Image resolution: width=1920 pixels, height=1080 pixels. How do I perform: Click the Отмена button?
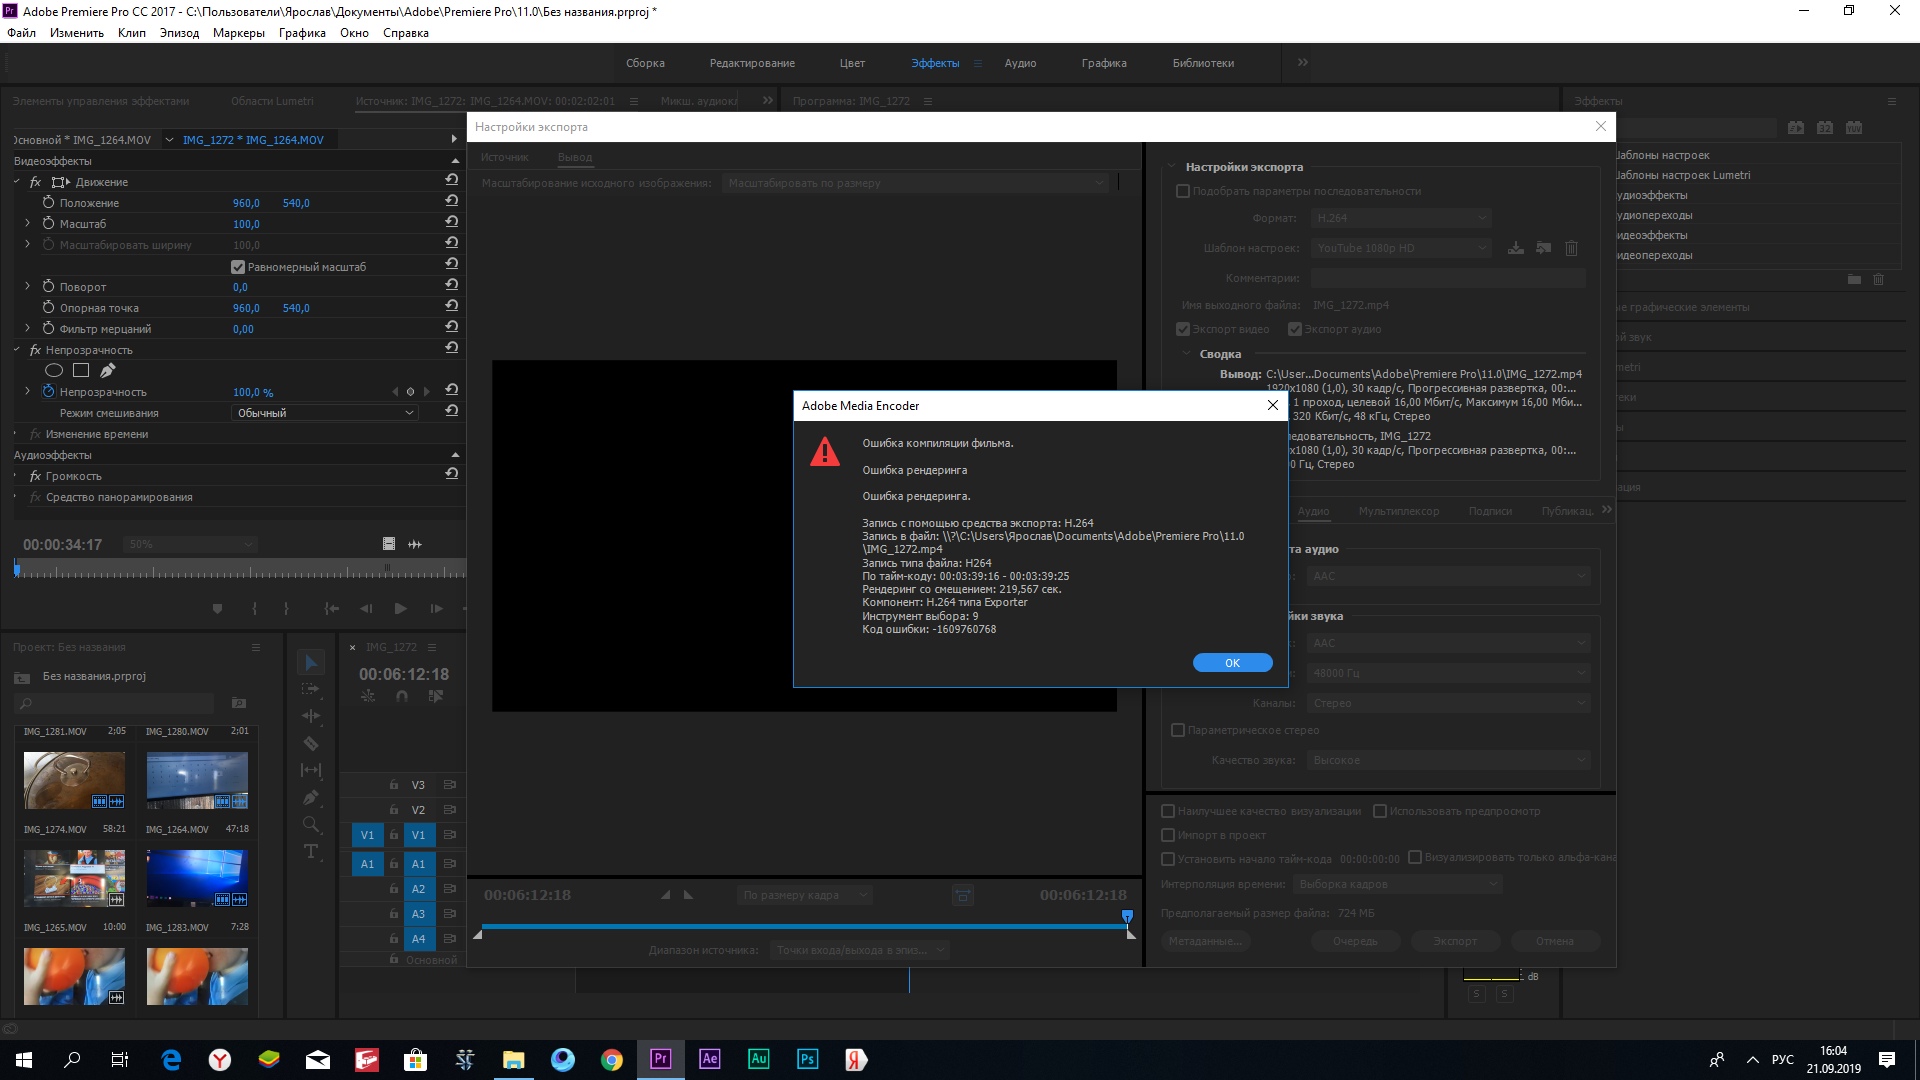pyautogui.click(x=1555, y=941)
